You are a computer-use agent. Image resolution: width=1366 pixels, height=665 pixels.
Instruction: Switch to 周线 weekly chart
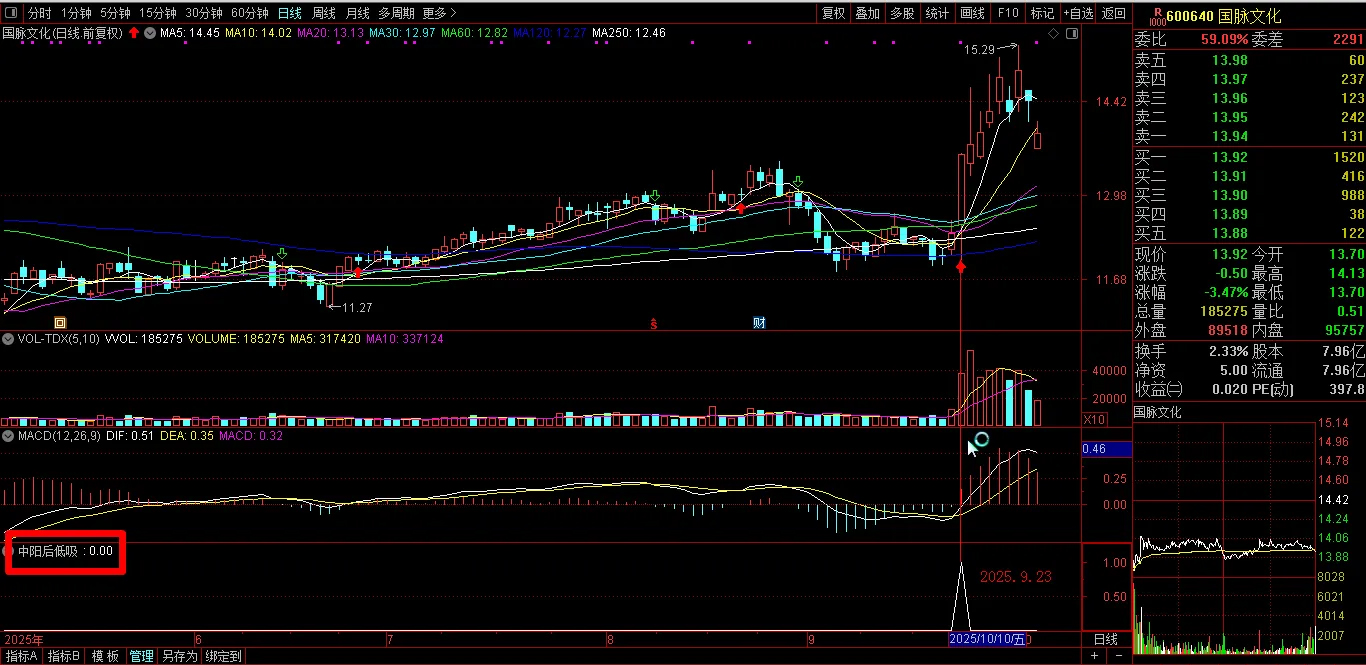coord(324,13)
